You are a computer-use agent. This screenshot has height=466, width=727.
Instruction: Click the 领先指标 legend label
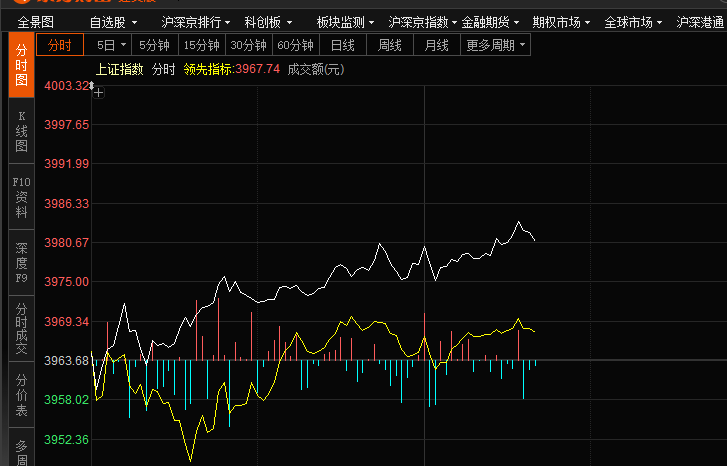pyautogui.click(x=208, y=69)
